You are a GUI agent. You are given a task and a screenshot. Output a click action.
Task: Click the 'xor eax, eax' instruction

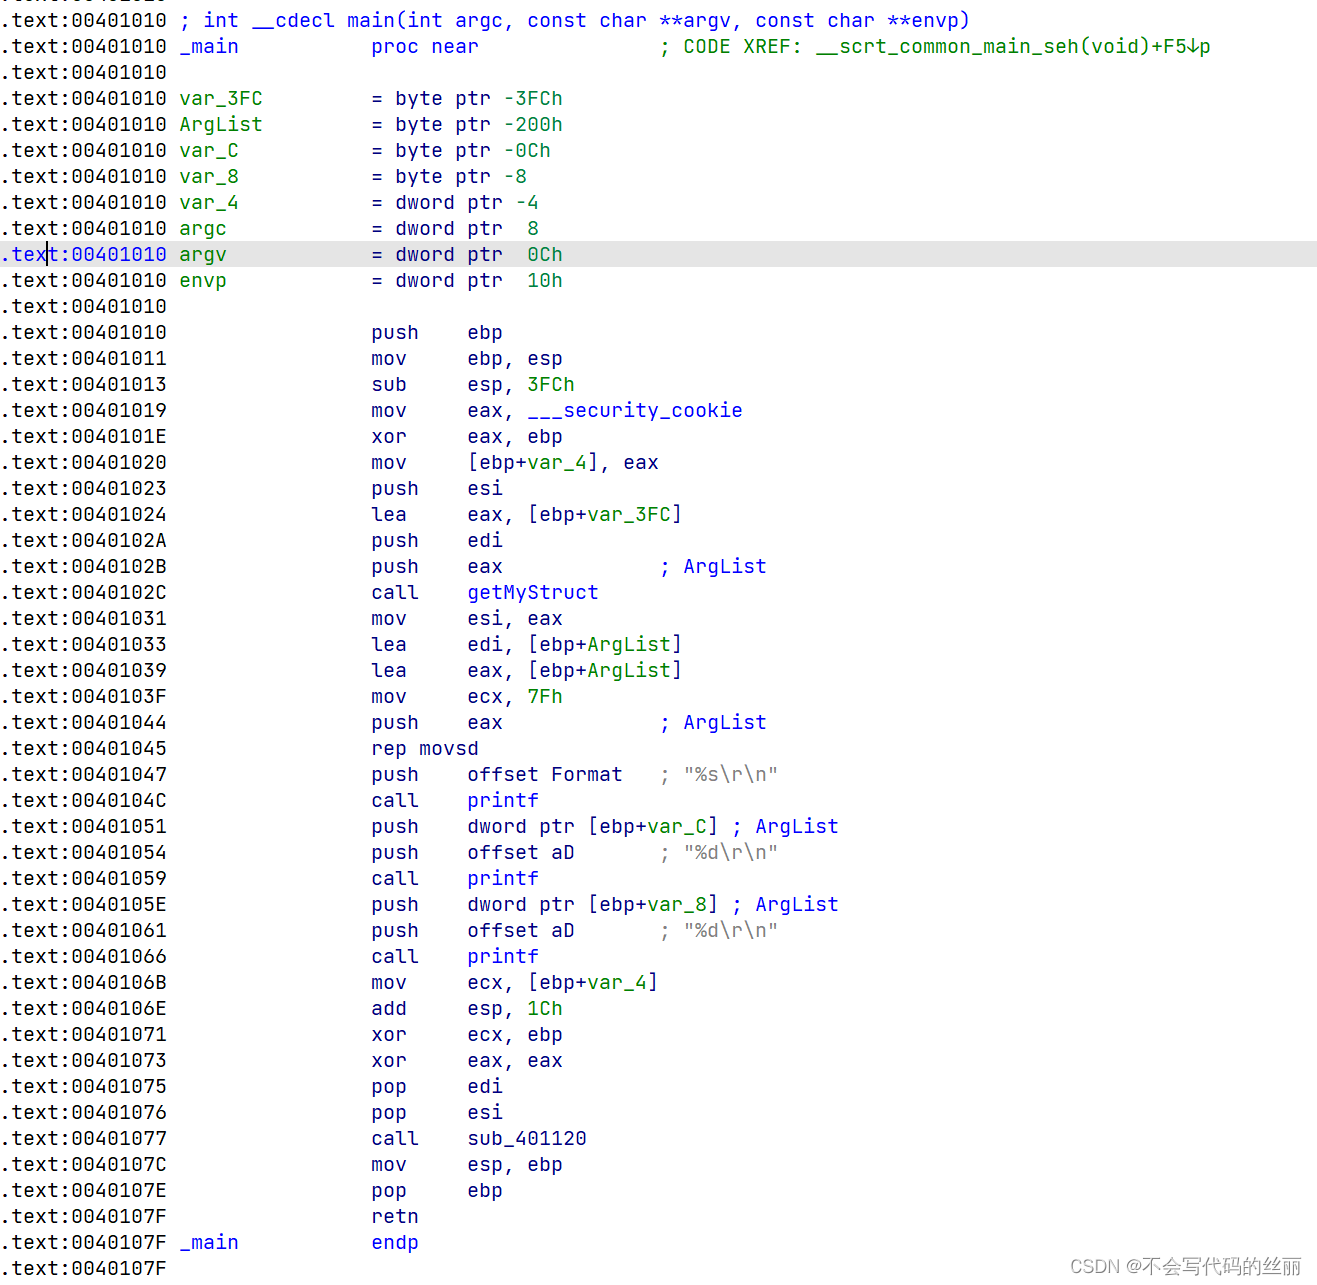(x=466, y=1061)
